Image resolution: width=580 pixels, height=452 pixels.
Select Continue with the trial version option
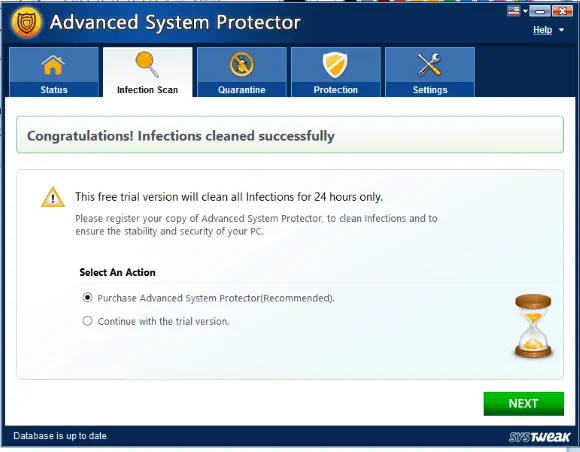click(87, 321)
